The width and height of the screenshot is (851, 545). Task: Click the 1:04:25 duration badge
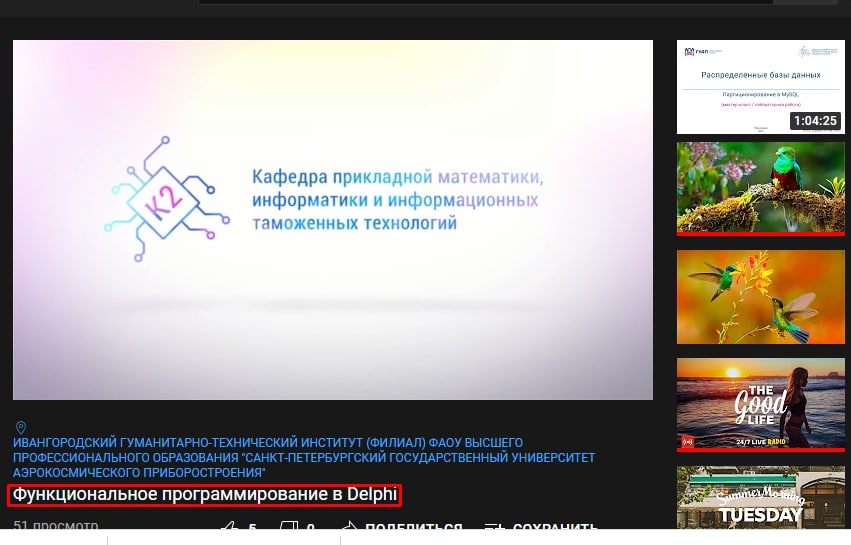pos(815,121)
